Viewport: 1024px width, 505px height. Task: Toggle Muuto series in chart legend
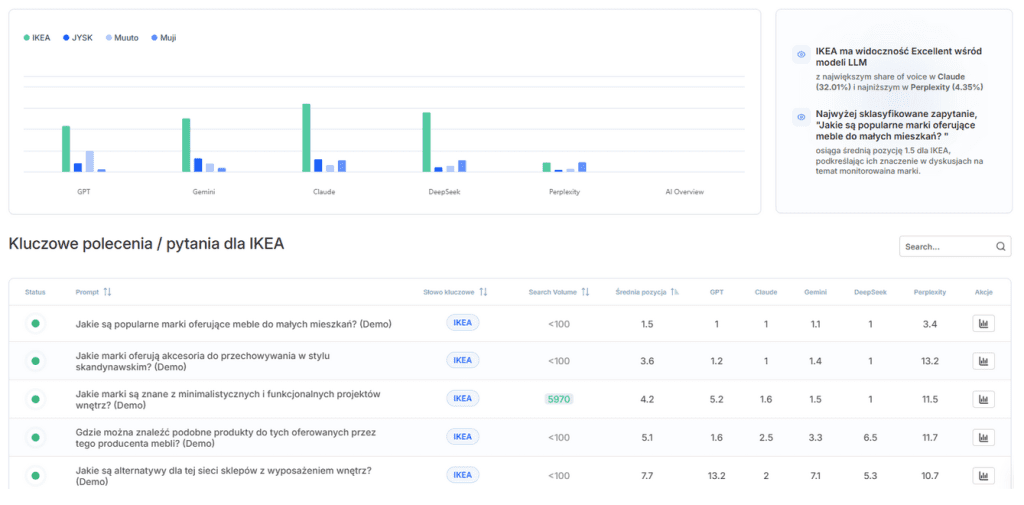pyautogui.click(x=122, y=38)
